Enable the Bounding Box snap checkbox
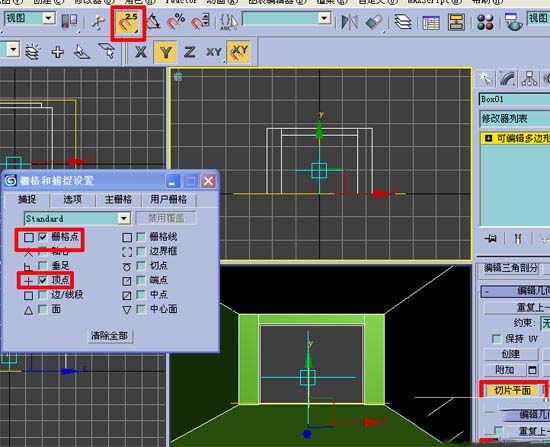The width and height of the screenshot is (550, 447). 141,251
